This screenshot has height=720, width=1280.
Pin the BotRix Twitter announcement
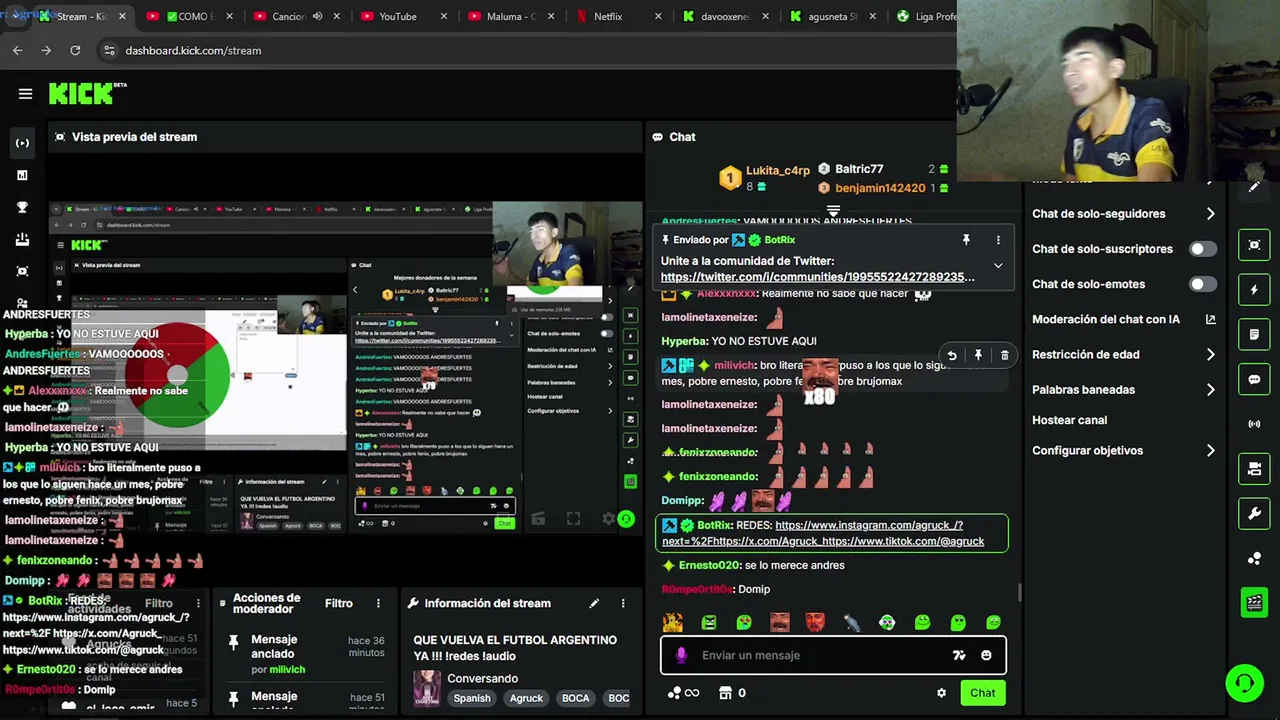(966, 240)
